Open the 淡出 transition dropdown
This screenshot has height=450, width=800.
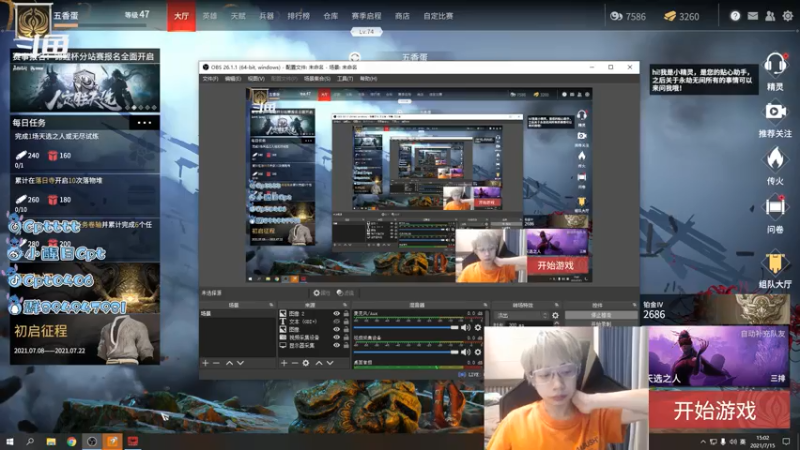[x=522, y=315]
